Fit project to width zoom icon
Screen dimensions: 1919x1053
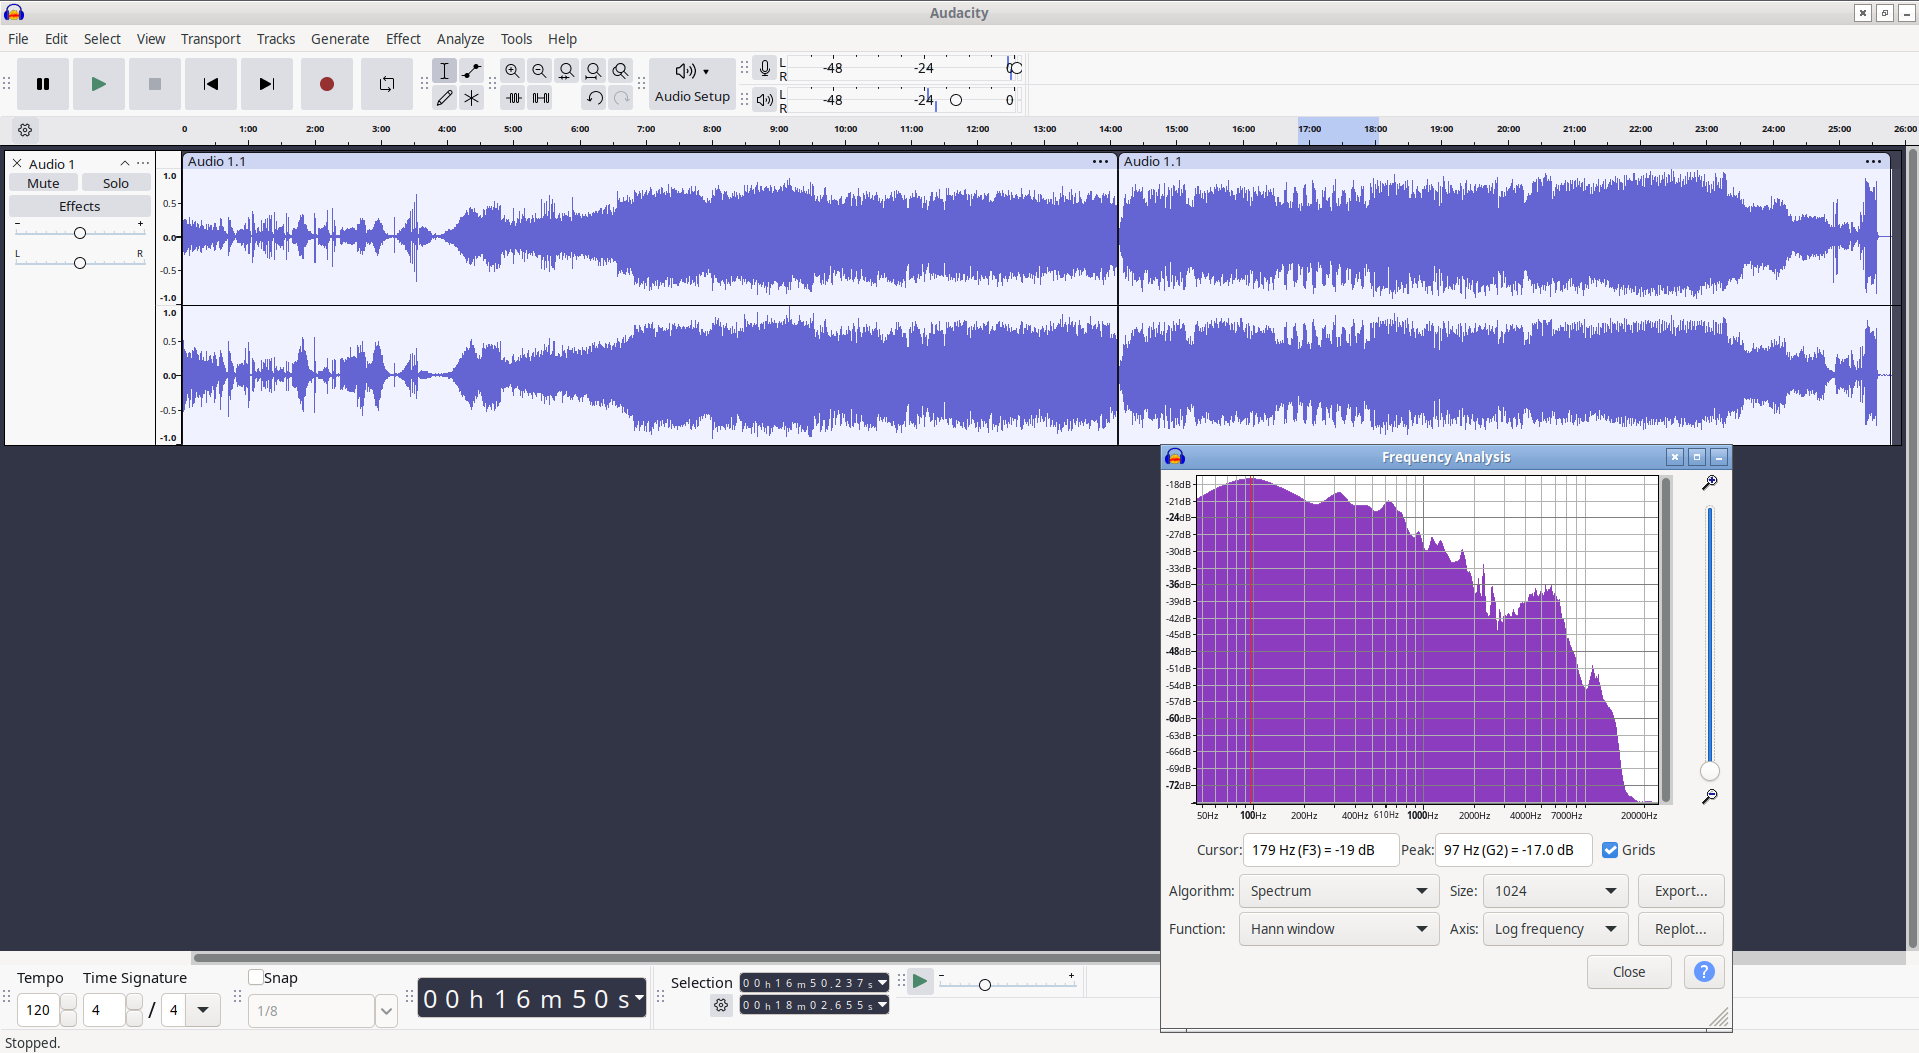[594, 71]
